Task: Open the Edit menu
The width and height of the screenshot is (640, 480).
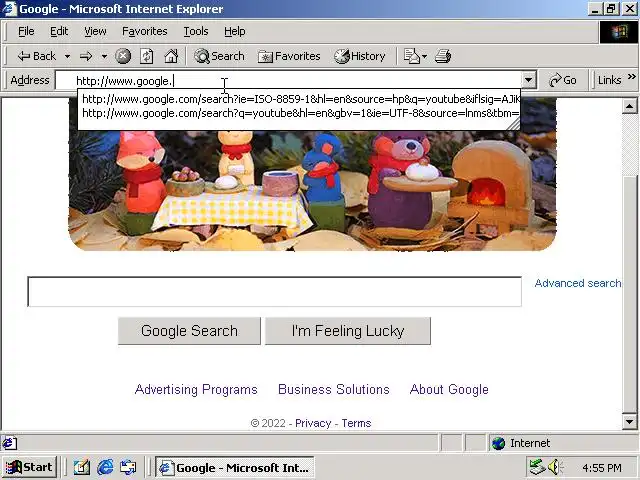Action: pyautogui.click(x=59, y=31)
